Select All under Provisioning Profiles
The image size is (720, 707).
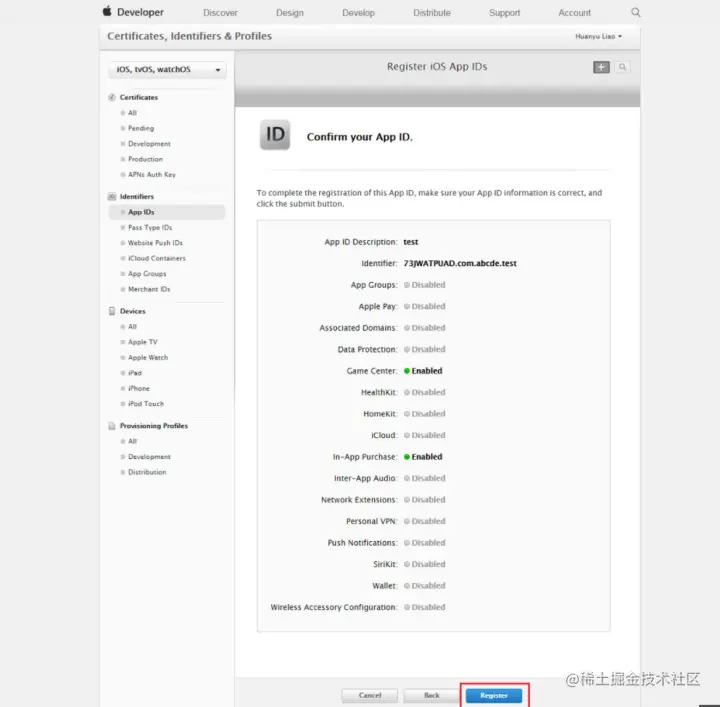[x=132, y=441]
